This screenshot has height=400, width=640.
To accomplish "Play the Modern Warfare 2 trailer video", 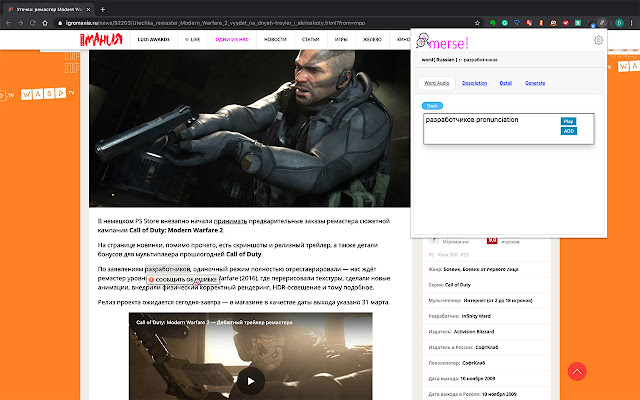I will coord(251,381).
